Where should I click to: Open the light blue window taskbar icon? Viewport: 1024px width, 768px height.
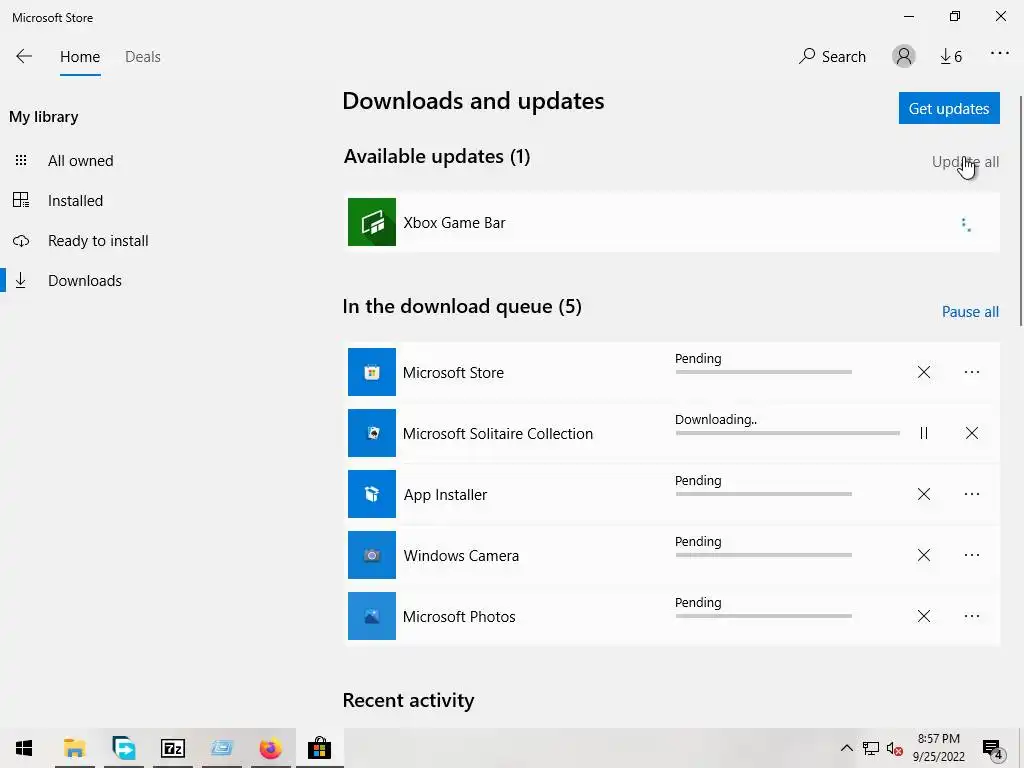[222, 748]
